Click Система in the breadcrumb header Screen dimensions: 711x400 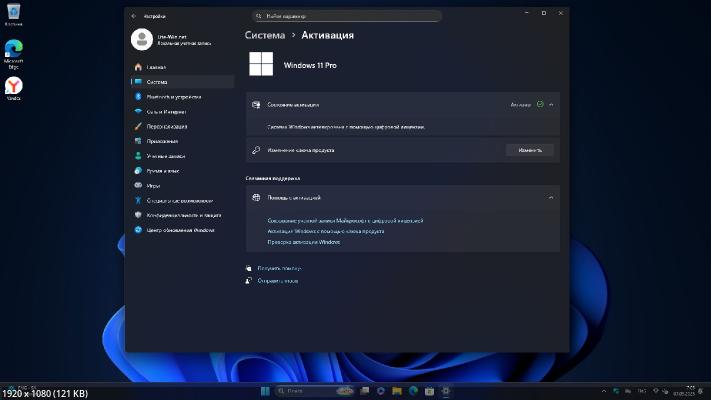tap(265, 35)
